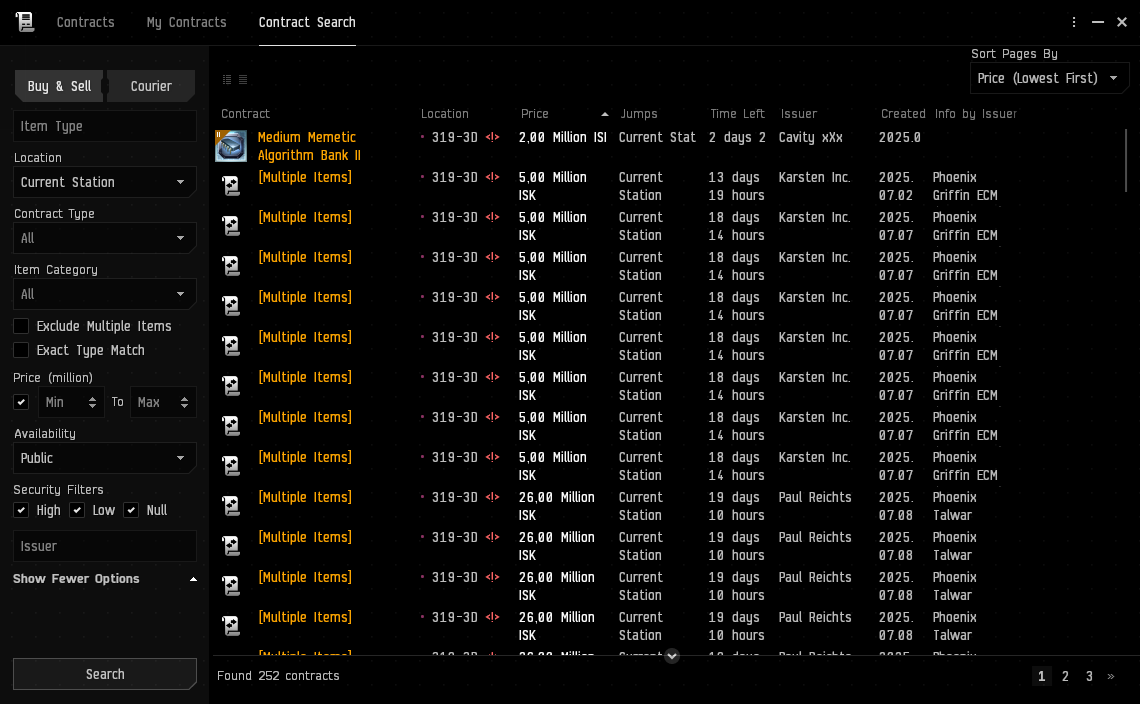The width and height of the screenshot is (1140, 704).
Task: Select the Courier tab
Action: point(151,86)
